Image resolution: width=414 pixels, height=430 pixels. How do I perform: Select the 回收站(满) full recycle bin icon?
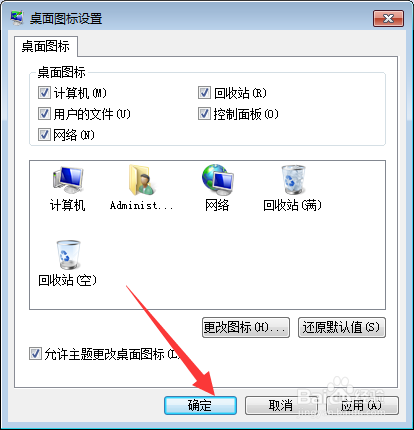pyautogui.click(x=293, y=180)
